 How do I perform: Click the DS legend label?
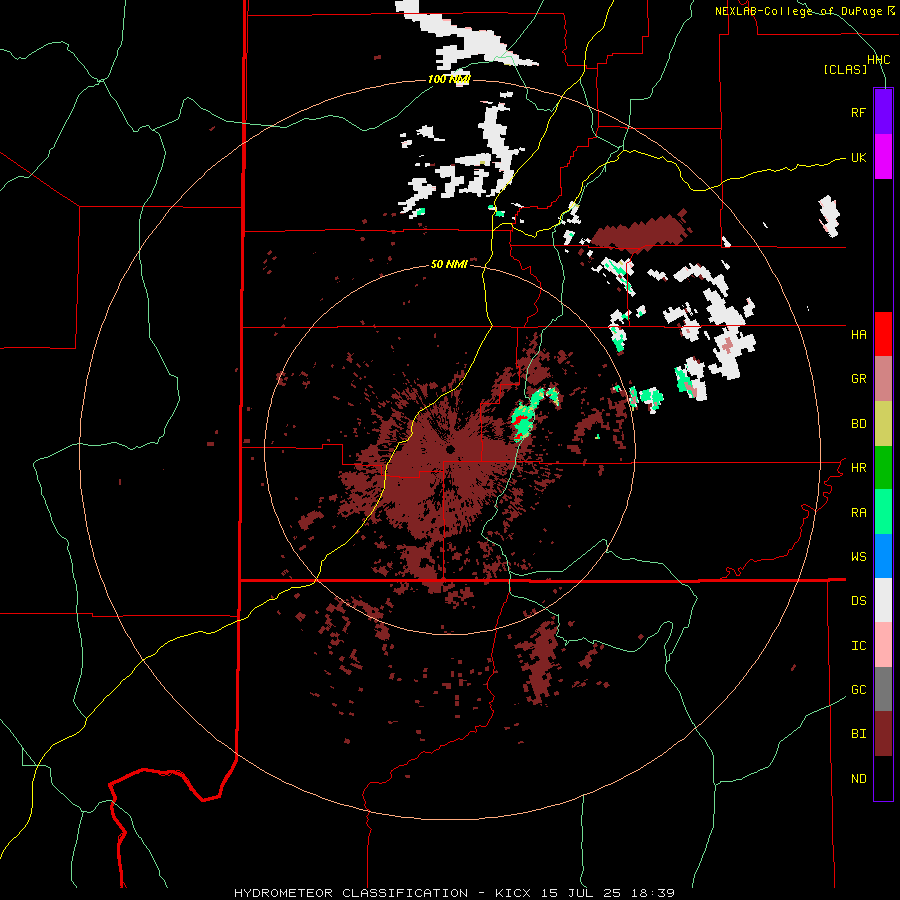858,601
